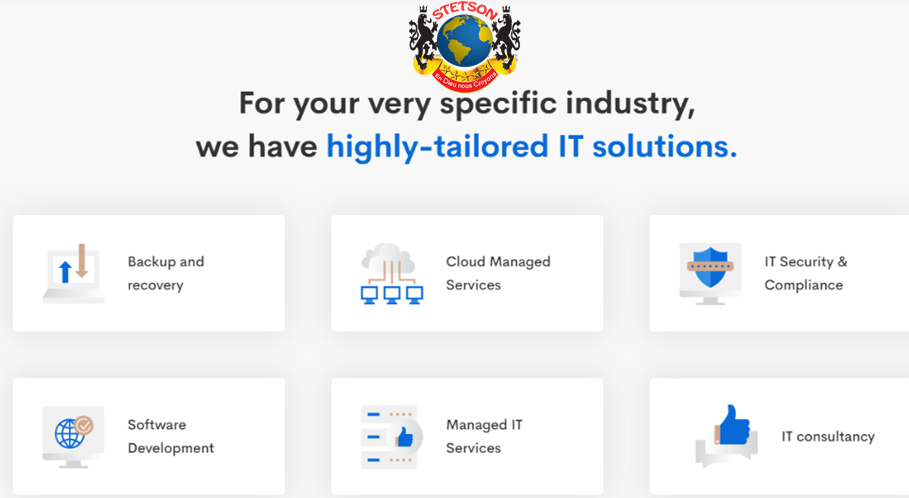
Task: Click the IT consultancy thumbs-up icon
Action: point(727,437)
